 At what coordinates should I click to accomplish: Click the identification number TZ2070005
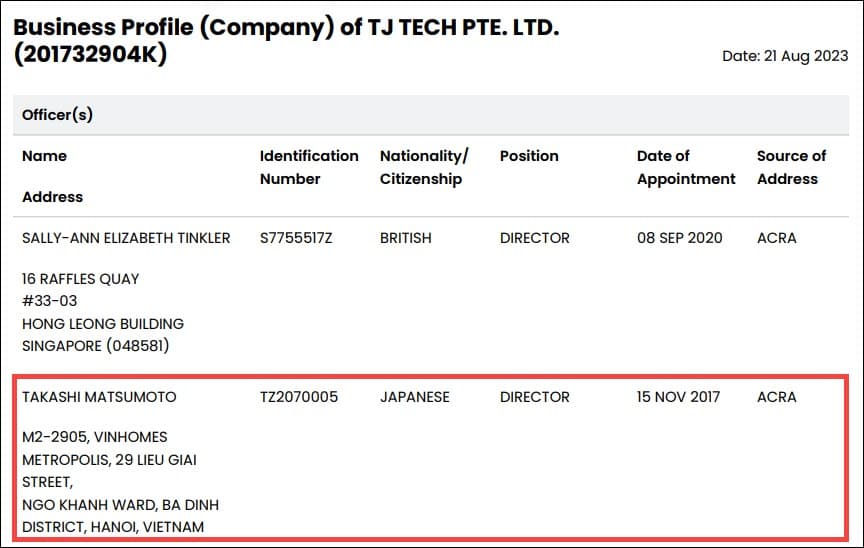coord(299,397)
